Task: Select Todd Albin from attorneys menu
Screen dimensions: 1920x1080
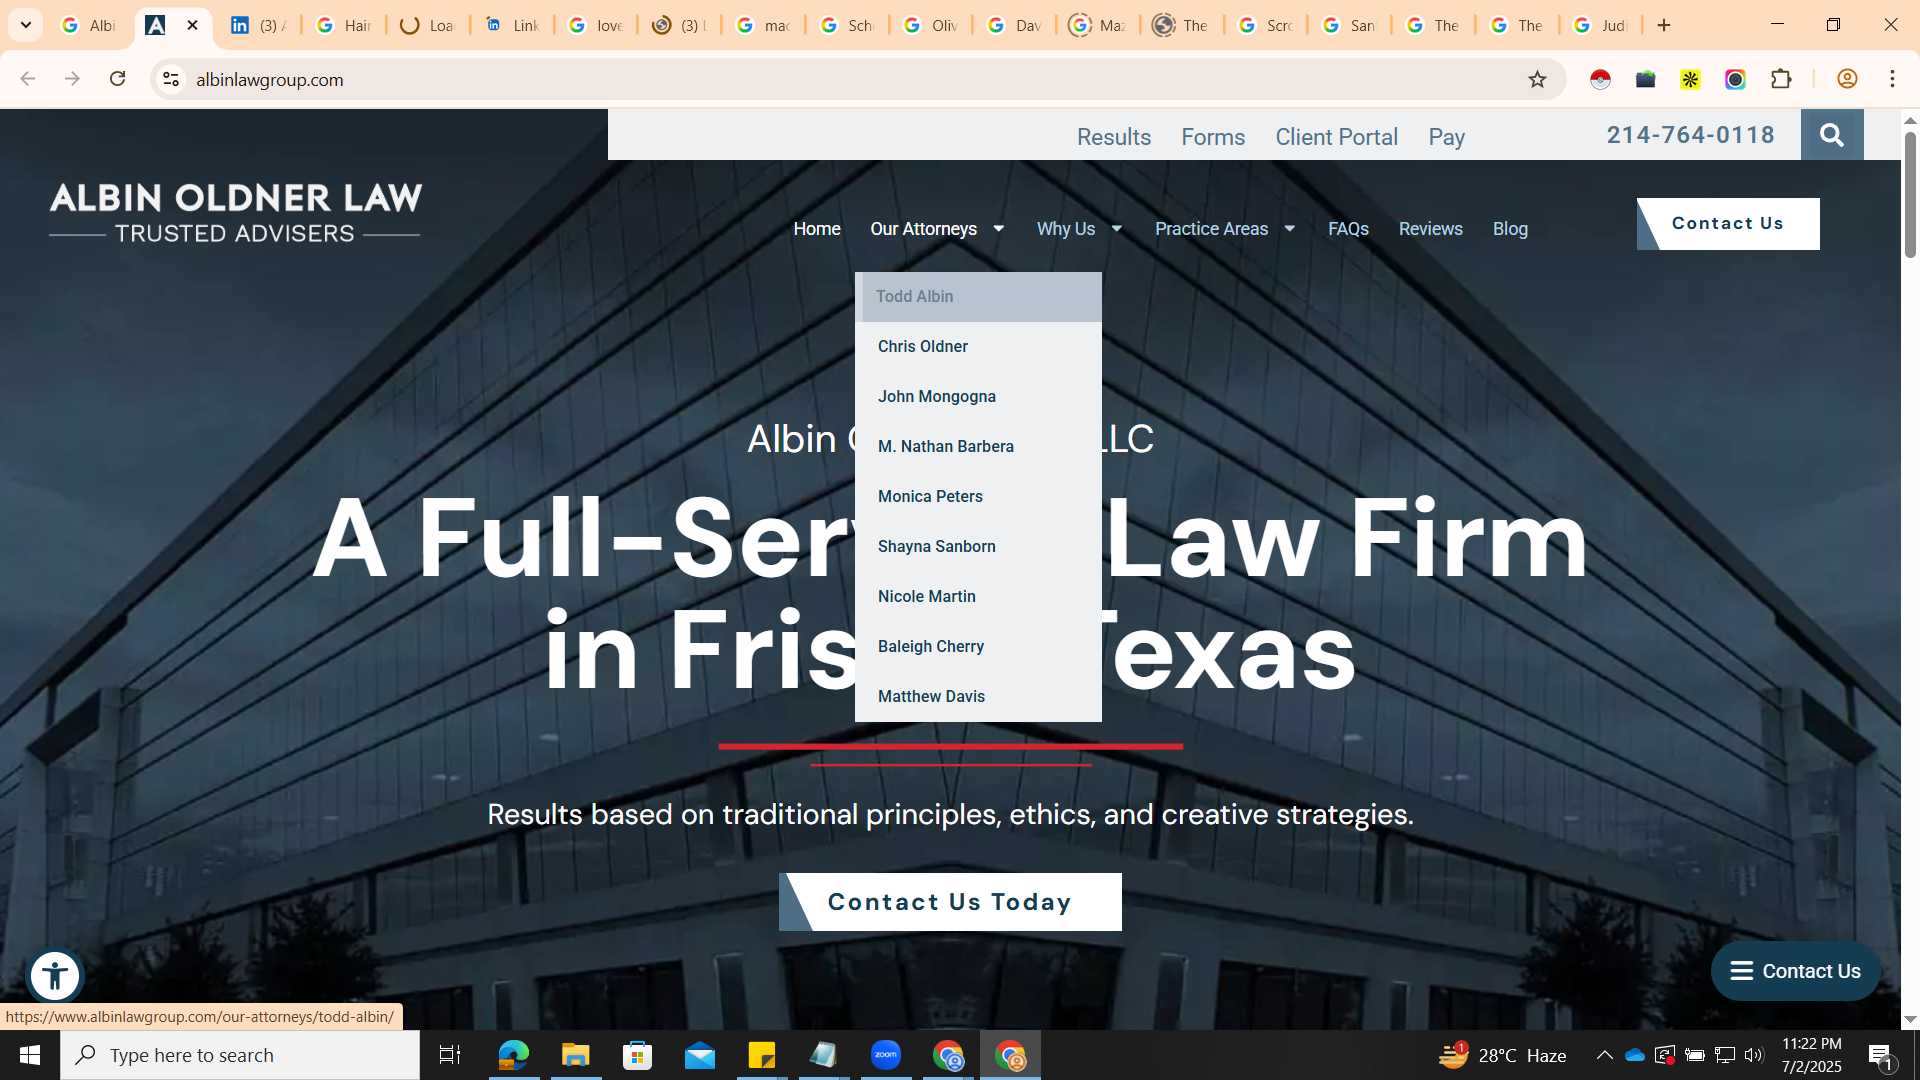Action: 978,297
